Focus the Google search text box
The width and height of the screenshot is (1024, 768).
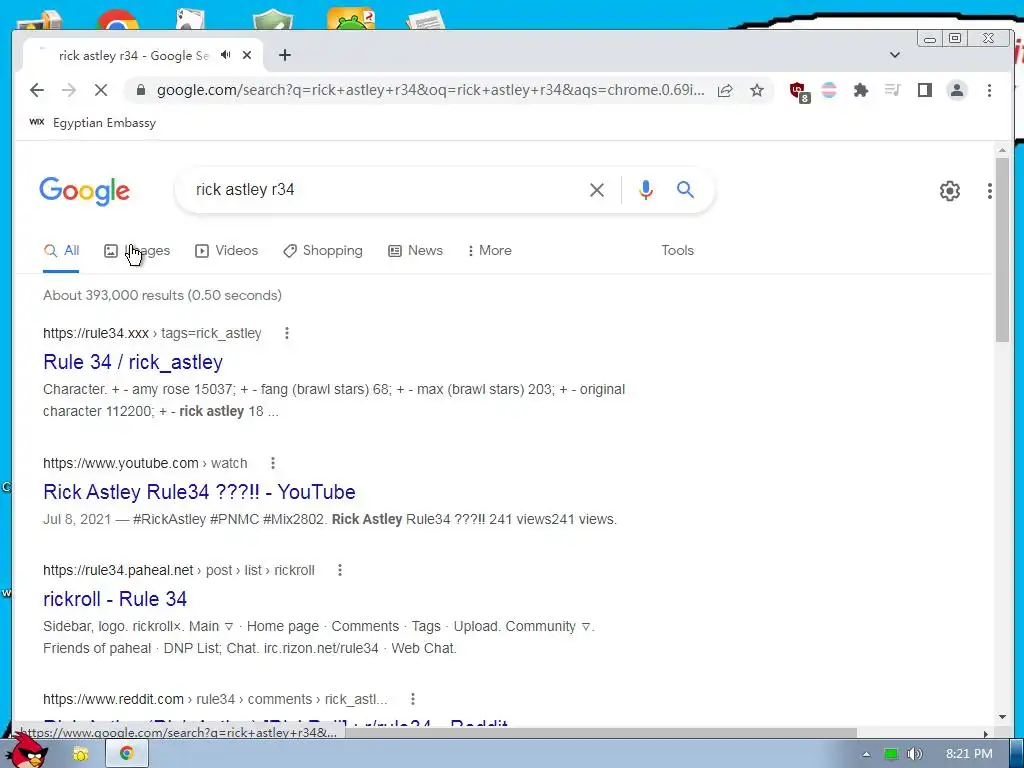point(385,190)
